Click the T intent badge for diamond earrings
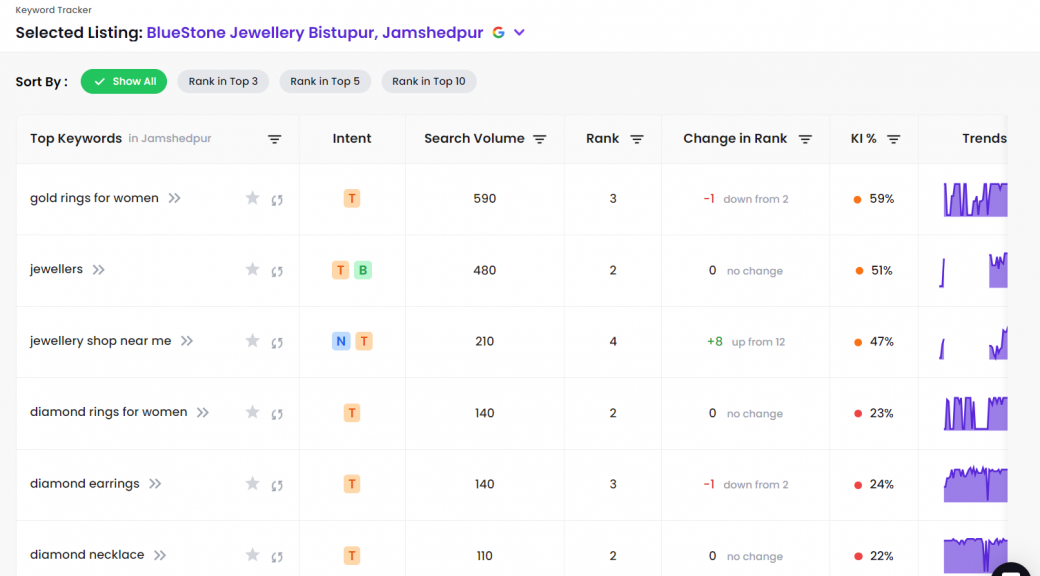This screenshot has height=576, width=1040. pyautogui.click(x=352, y=484)
